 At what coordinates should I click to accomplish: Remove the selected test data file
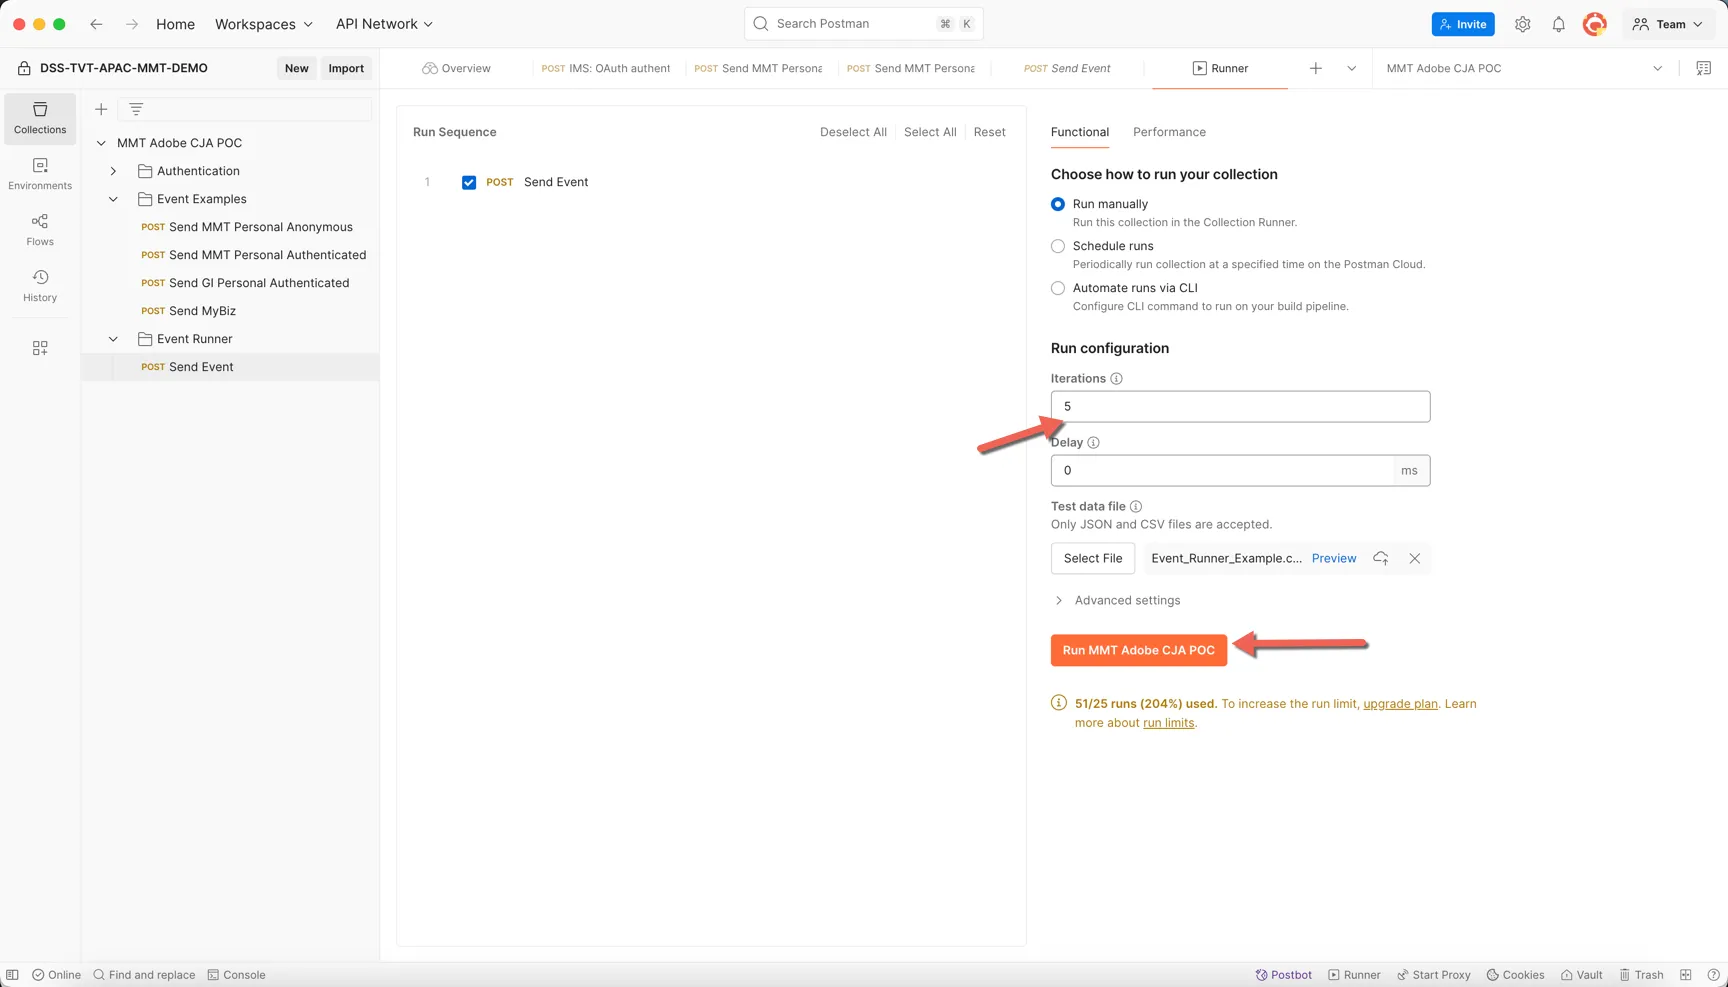[x=1414, y=558]
